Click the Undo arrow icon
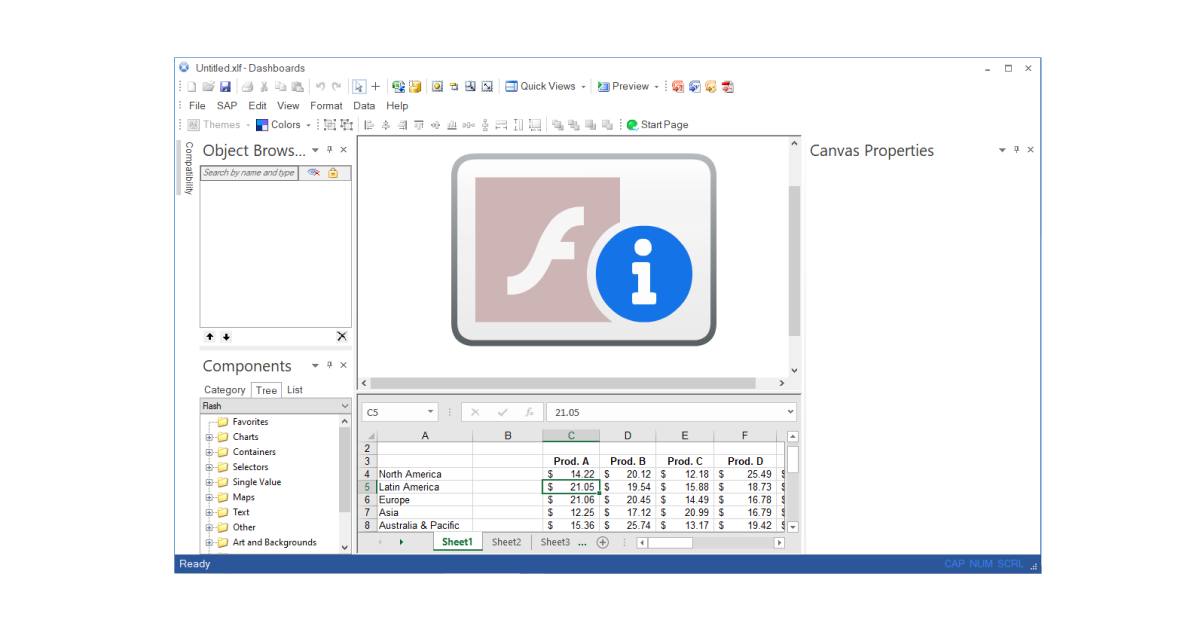Viewport: 1200px width, 627px height. pos(320,86)
